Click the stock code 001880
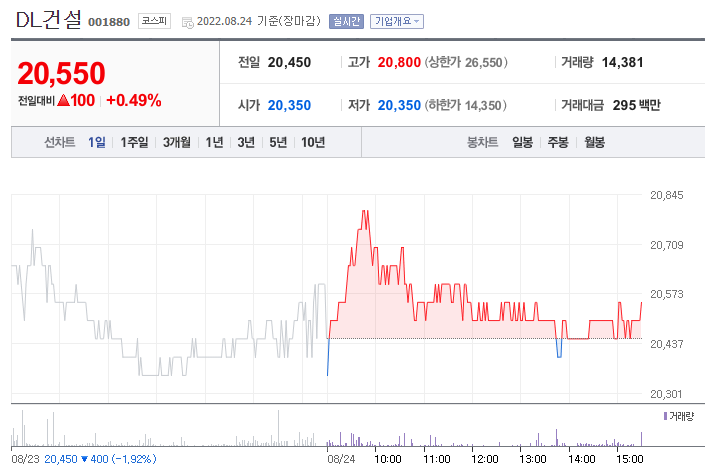Image resolution: width=705 pixels, height=475 pixels. pyautogui.click(x=109, y=22)
